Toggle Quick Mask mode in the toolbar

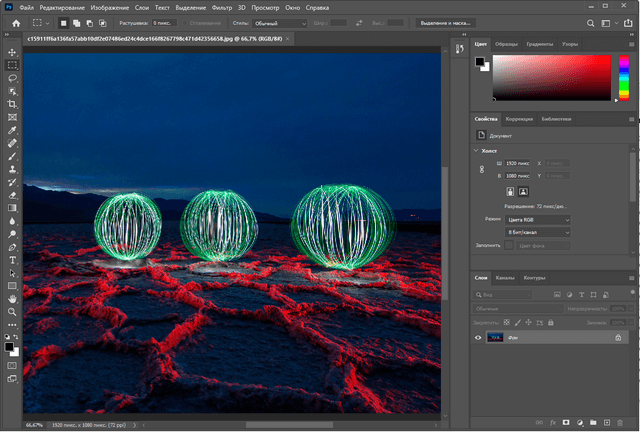[x=12, y=366]
